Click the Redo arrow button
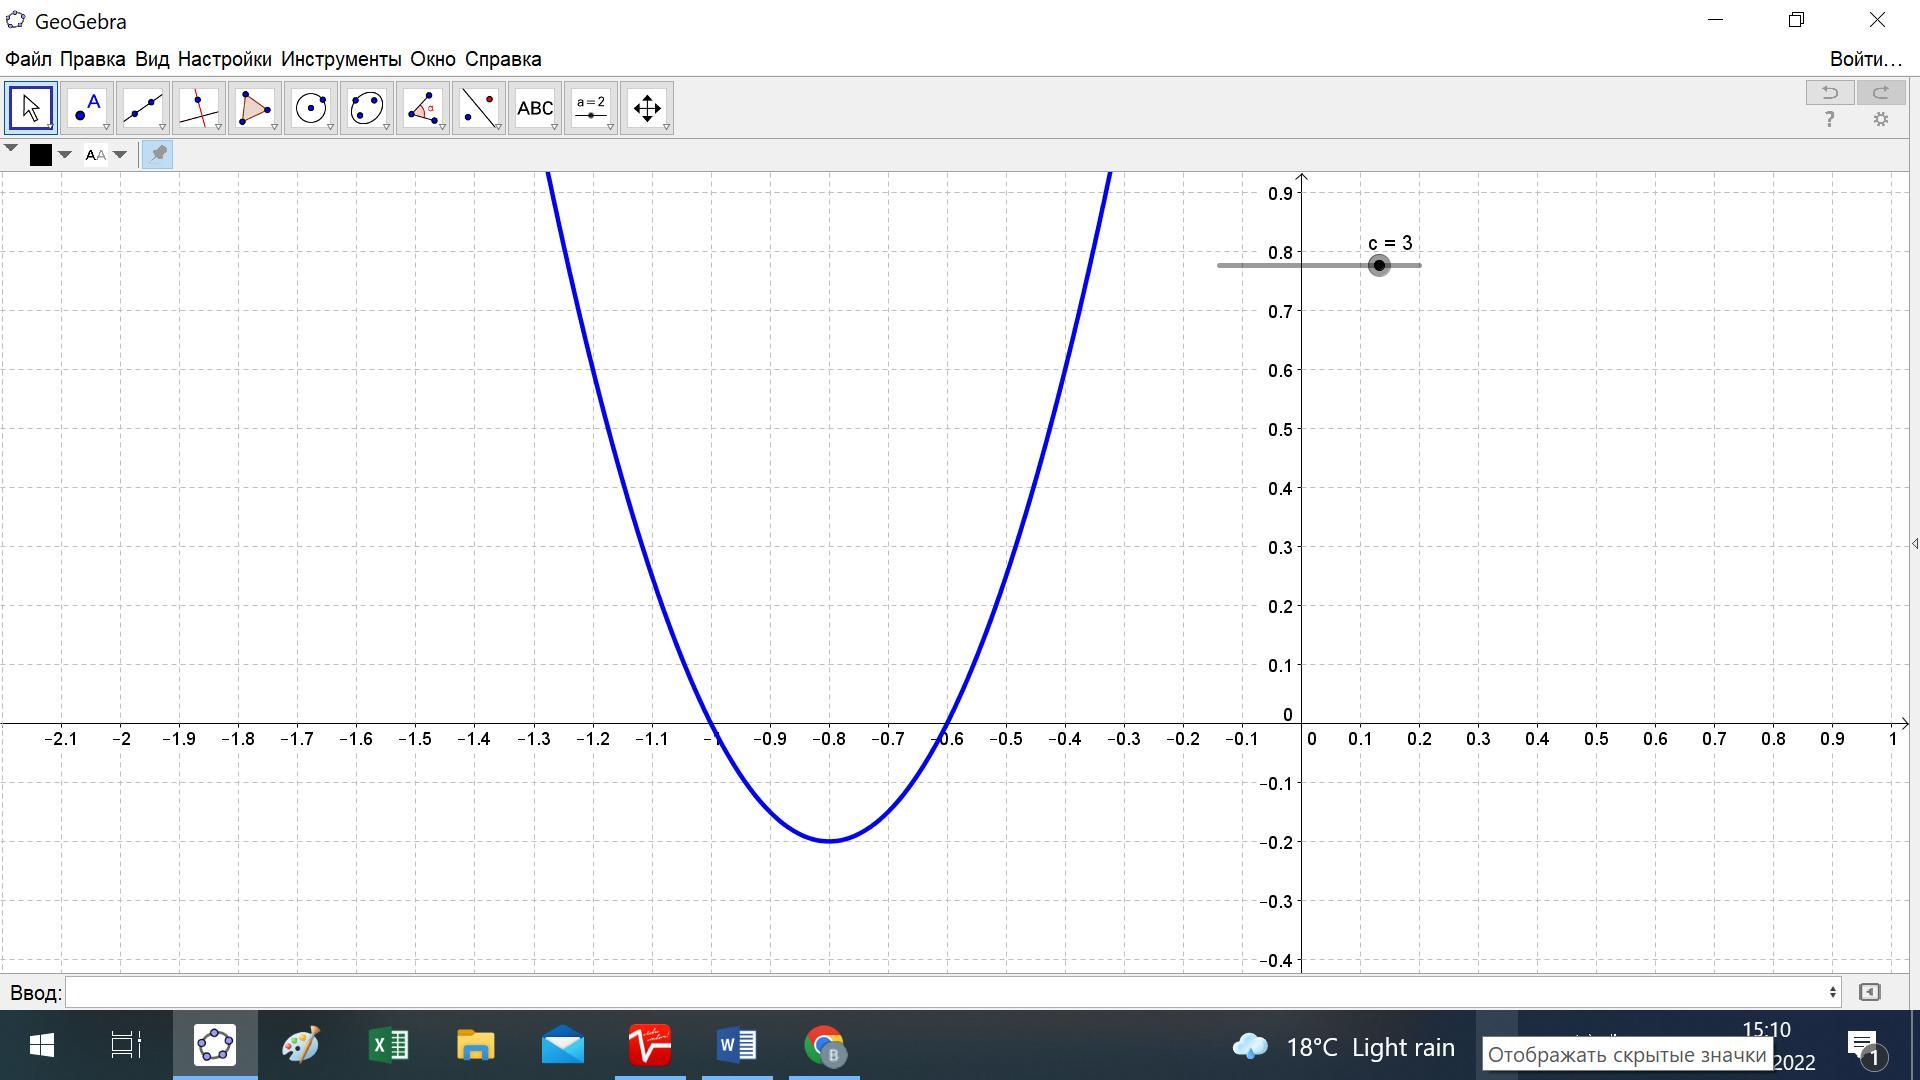The width and height of the screenshot is (1920, 1080). click(x=1881, y=93)
